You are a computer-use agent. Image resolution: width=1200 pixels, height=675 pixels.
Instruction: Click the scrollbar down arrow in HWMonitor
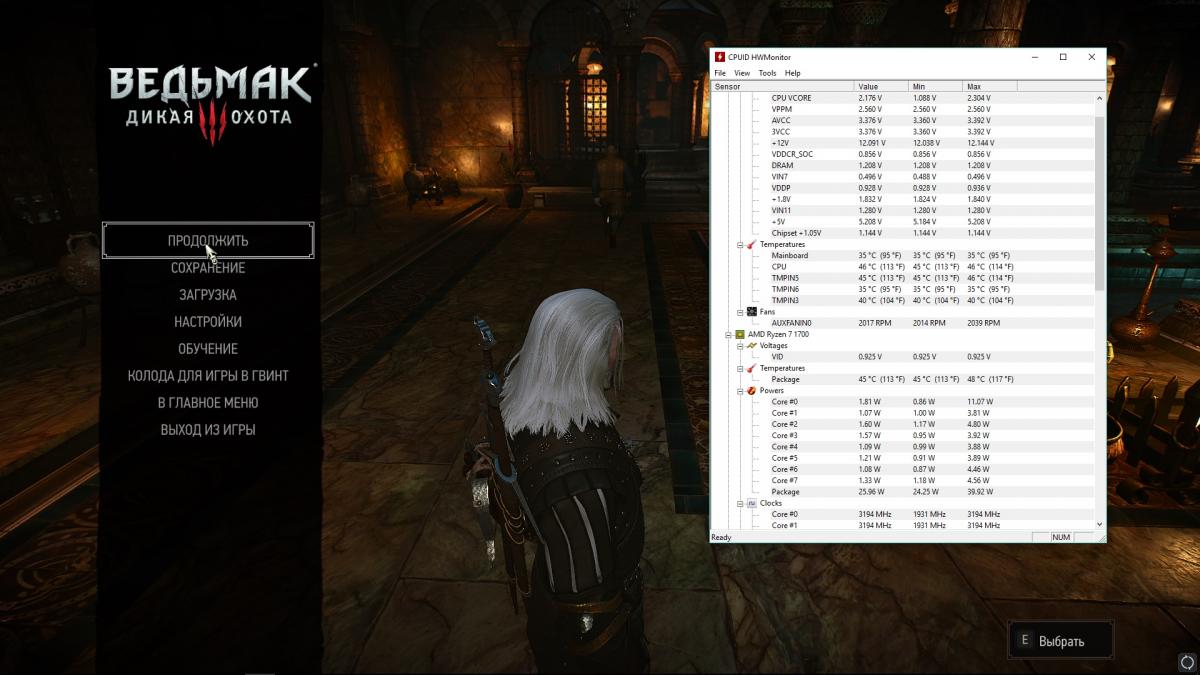coord(1100,524)
